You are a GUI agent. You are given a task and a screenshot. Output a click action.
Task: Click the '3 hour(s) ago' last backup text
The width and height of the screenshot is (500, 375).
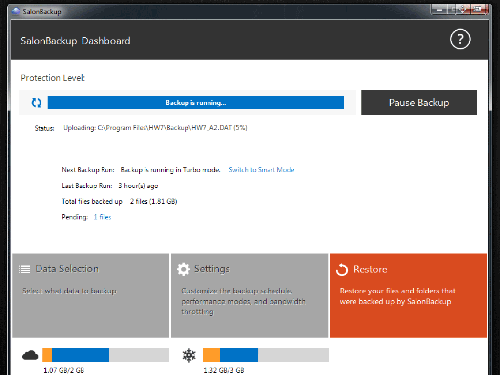click(138, 186)
